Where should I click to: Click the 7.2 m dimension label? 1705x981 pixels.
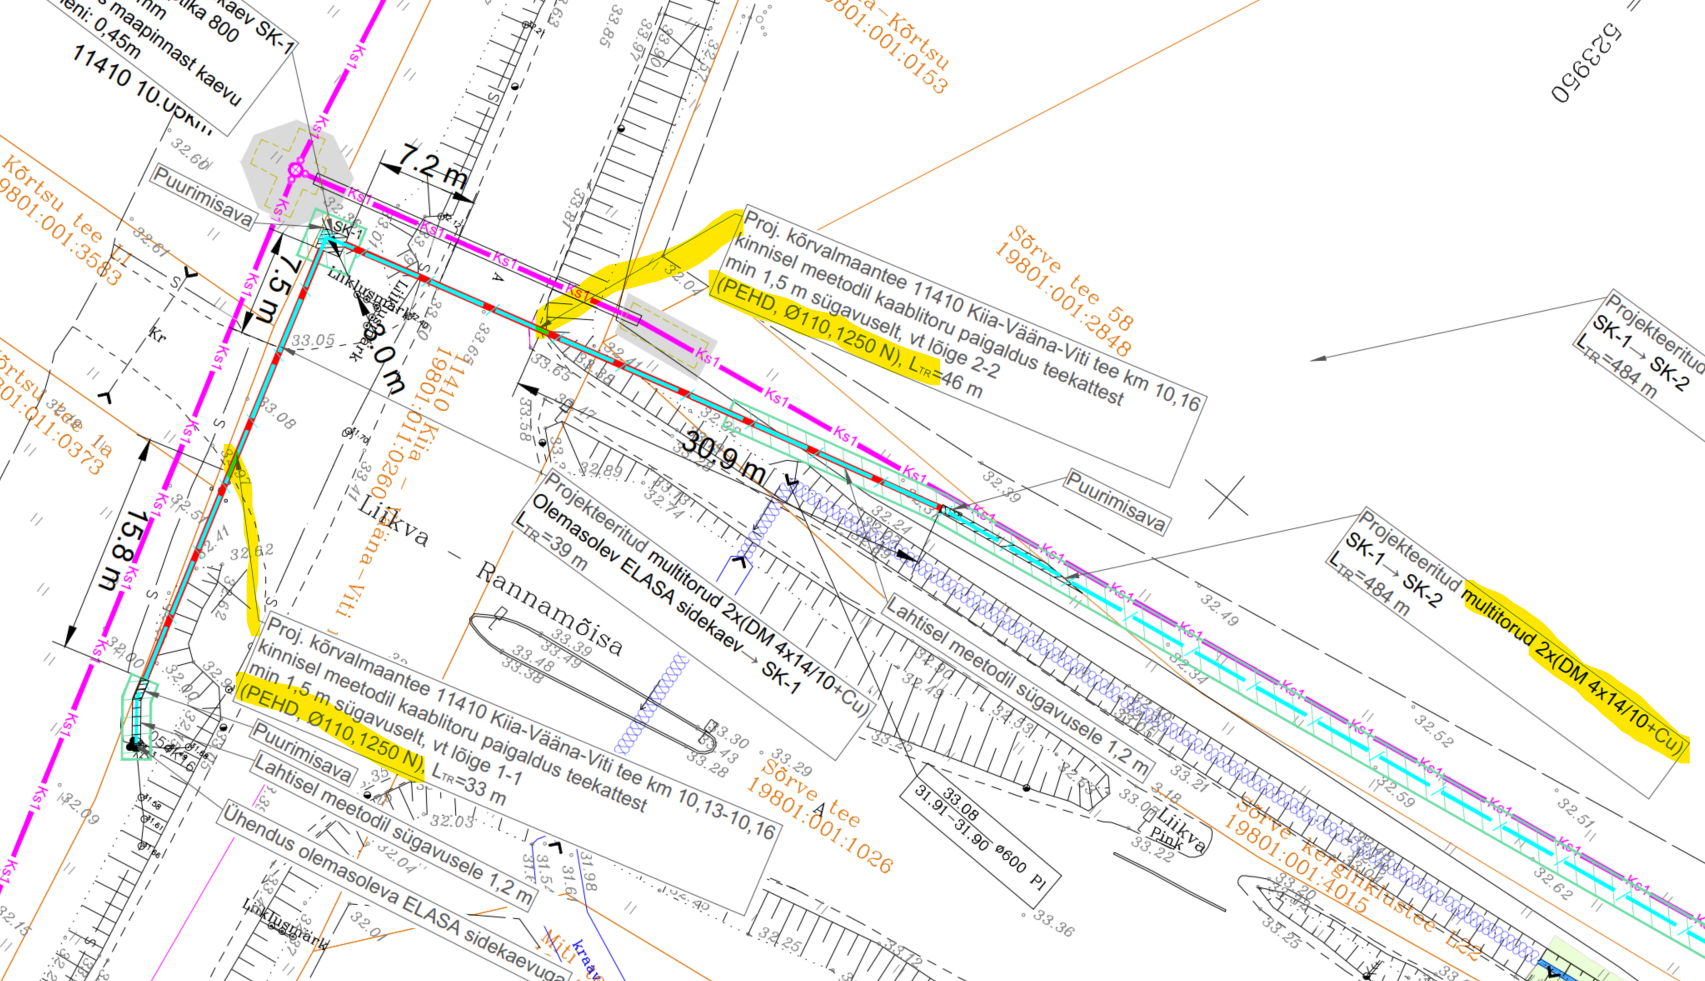[432, 166]
